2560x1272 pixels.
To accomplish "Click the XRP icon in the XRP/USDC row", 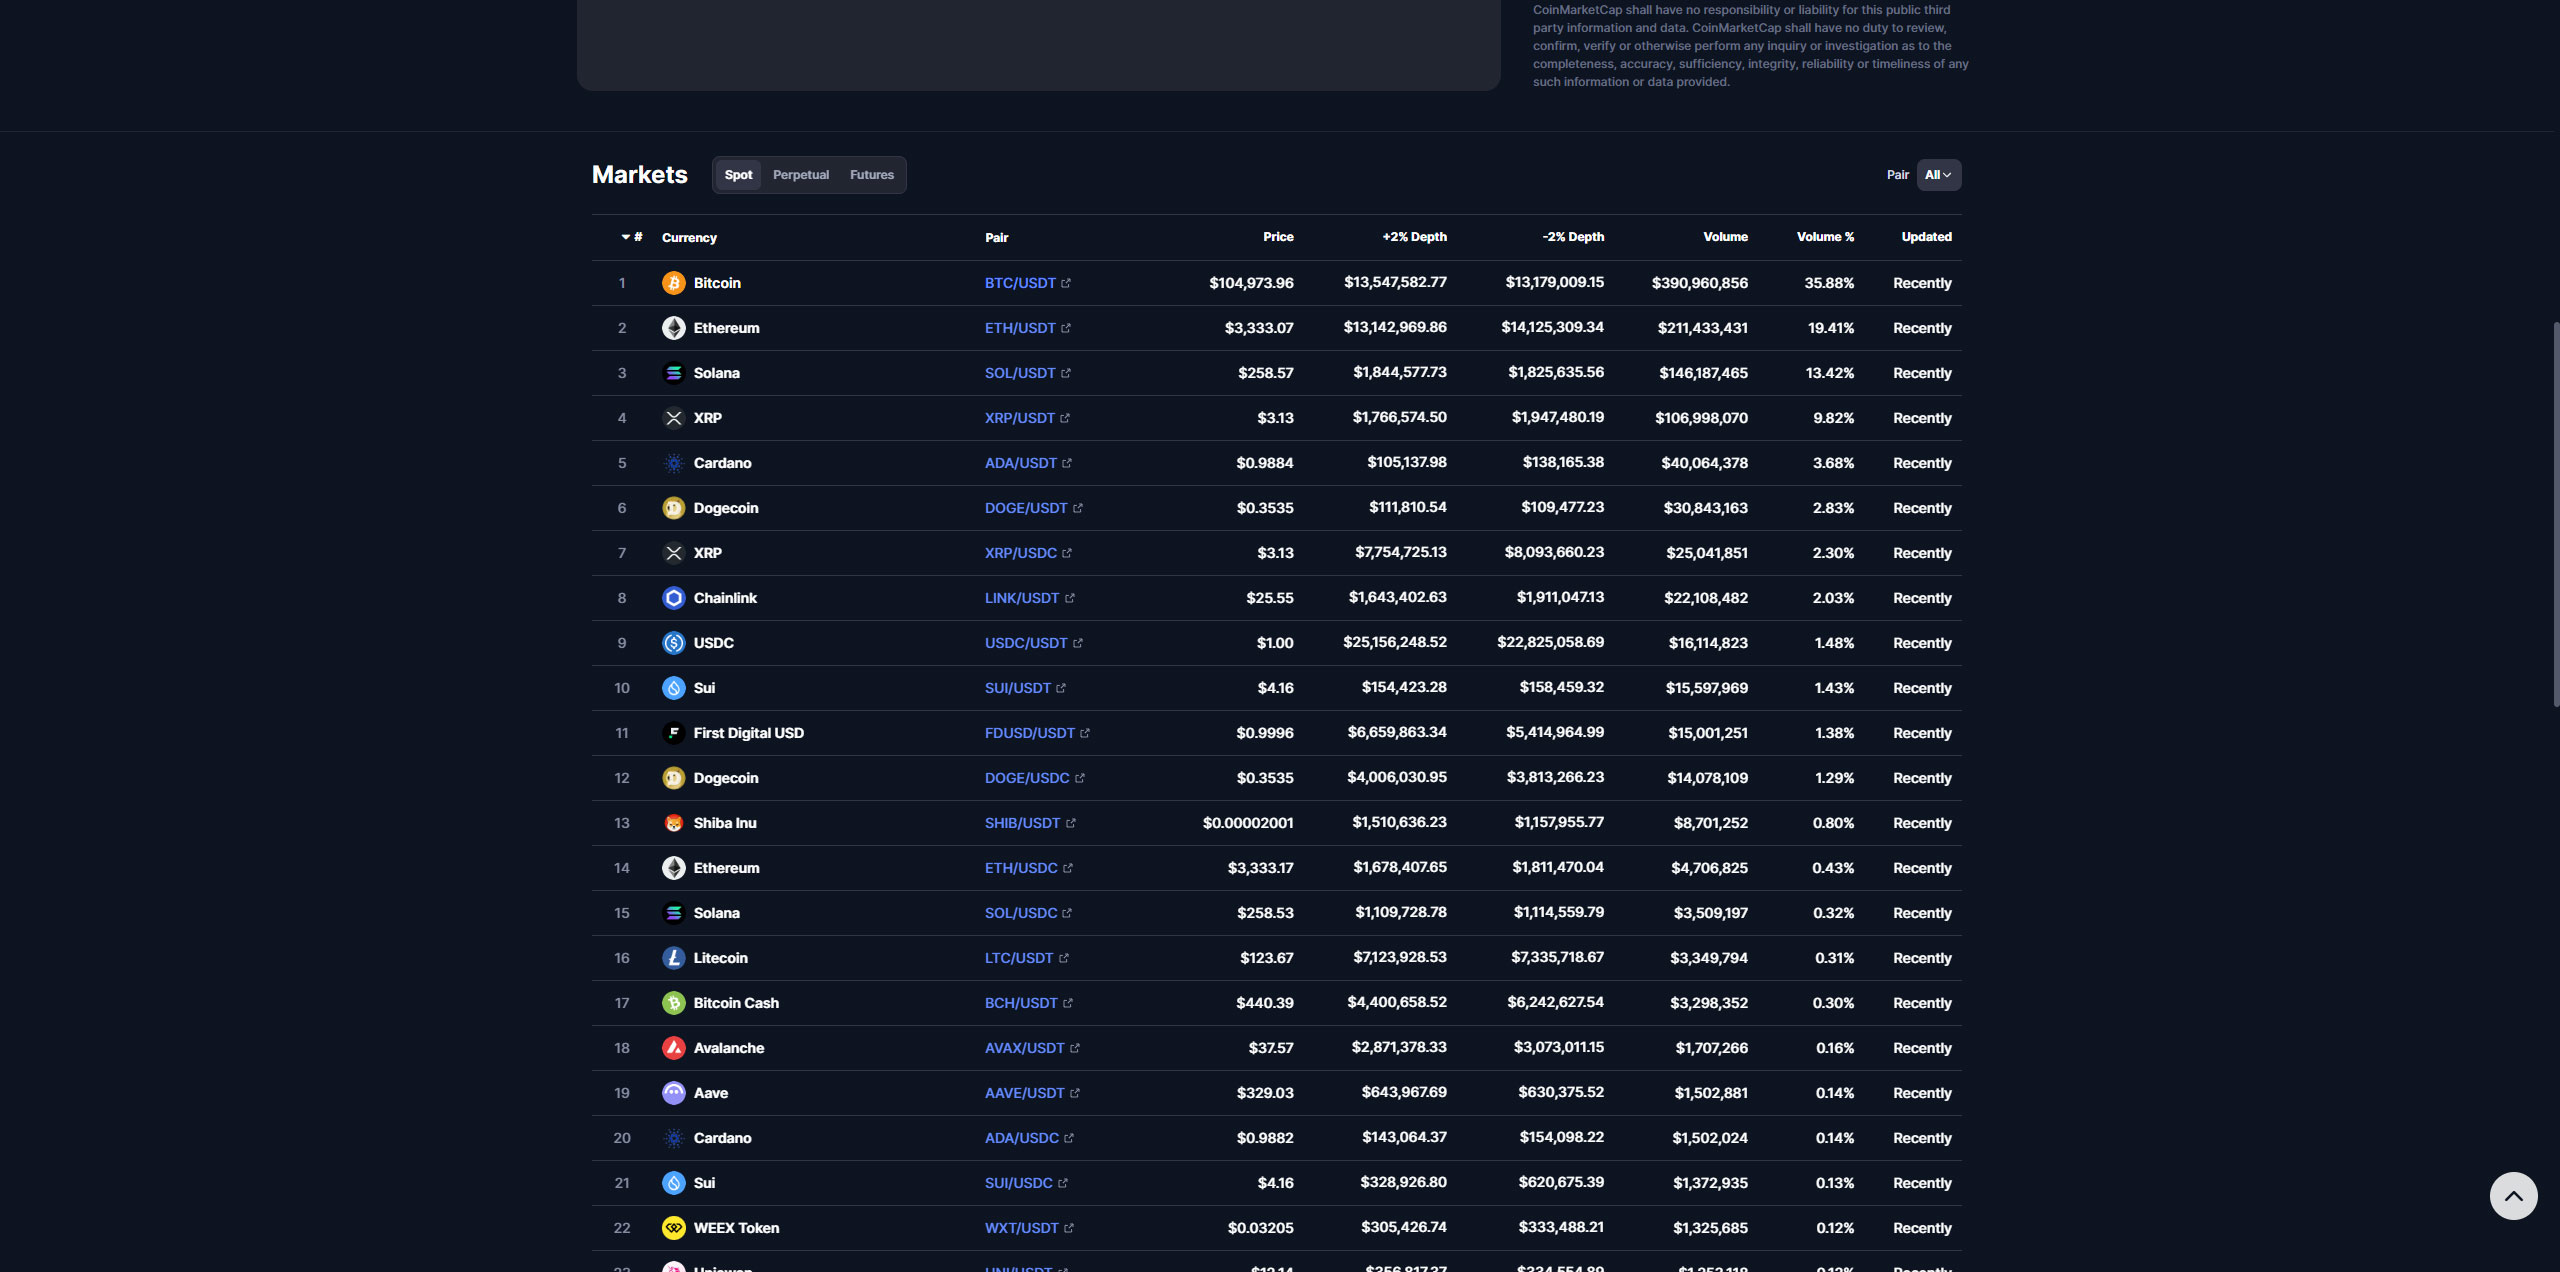I will (673, 553).
